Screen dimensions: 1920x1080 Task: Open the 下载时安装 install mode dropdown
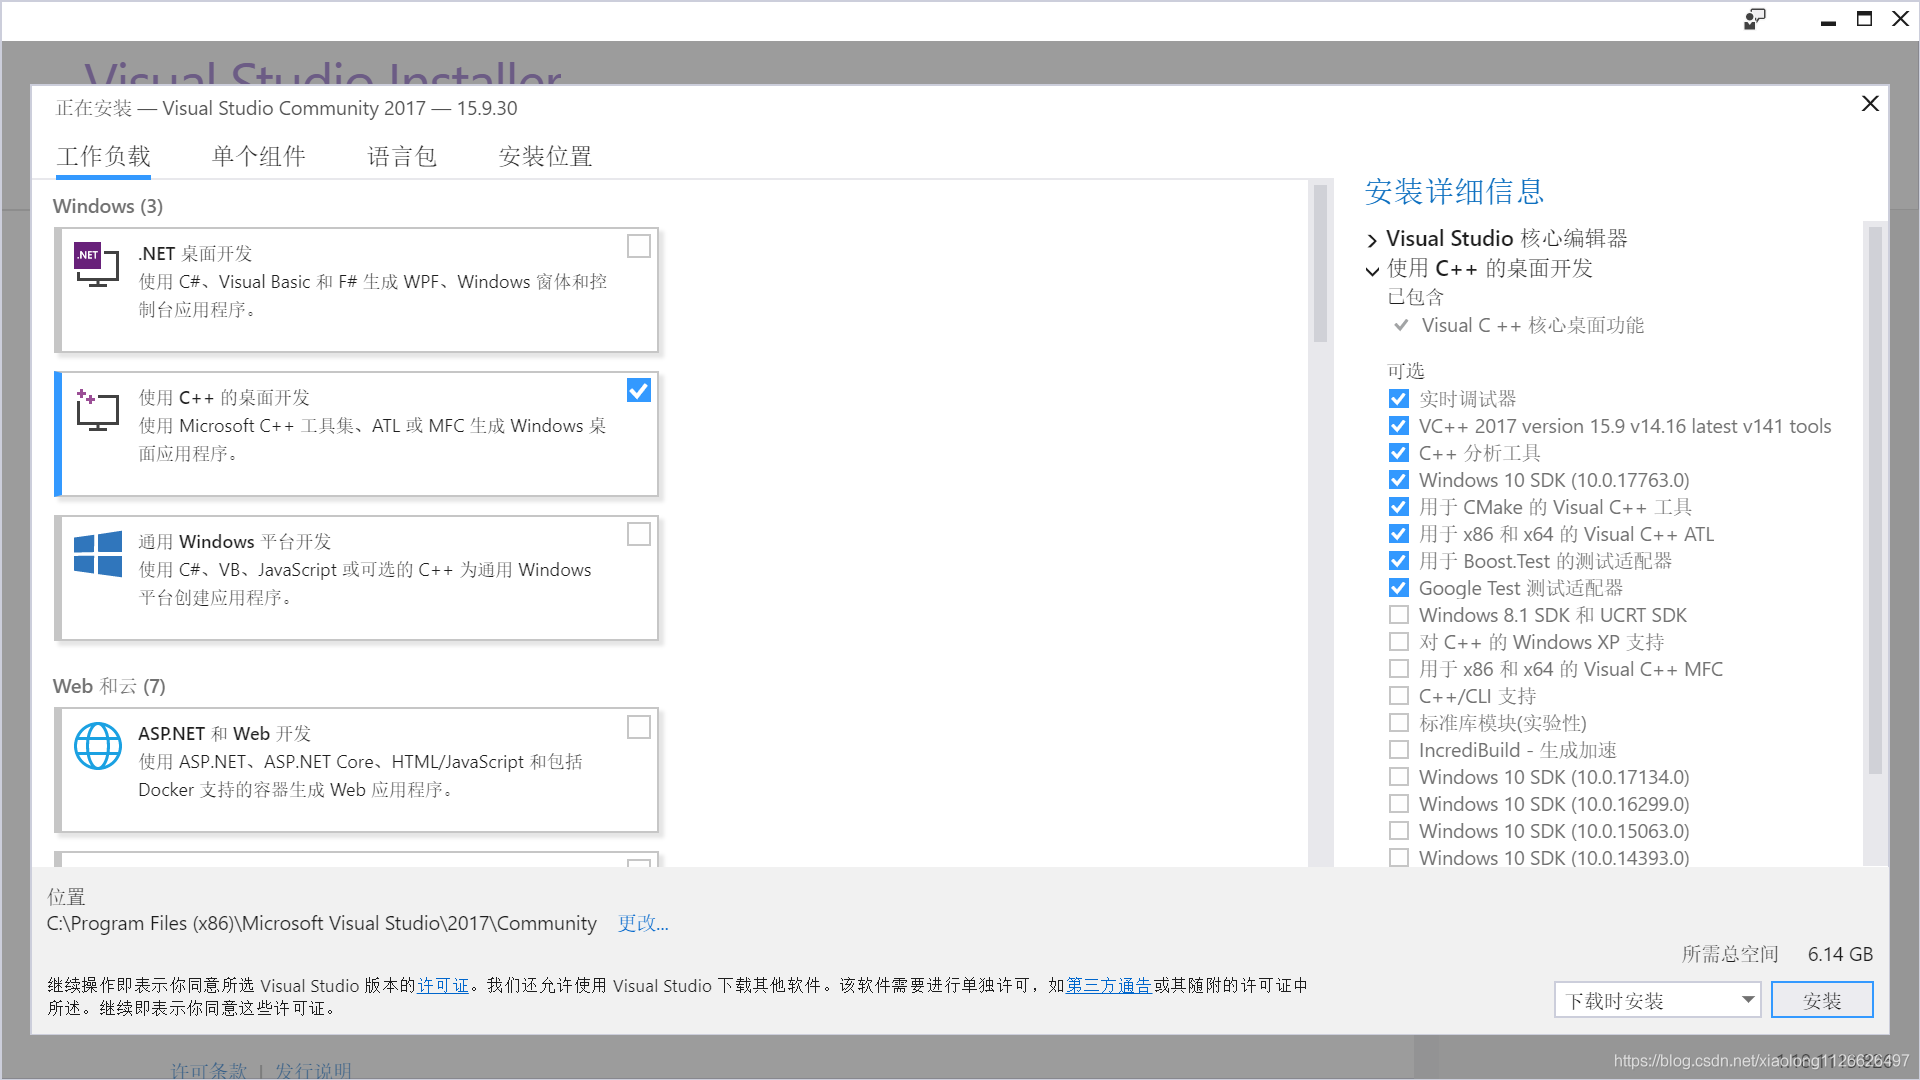click(1657, 1000)
